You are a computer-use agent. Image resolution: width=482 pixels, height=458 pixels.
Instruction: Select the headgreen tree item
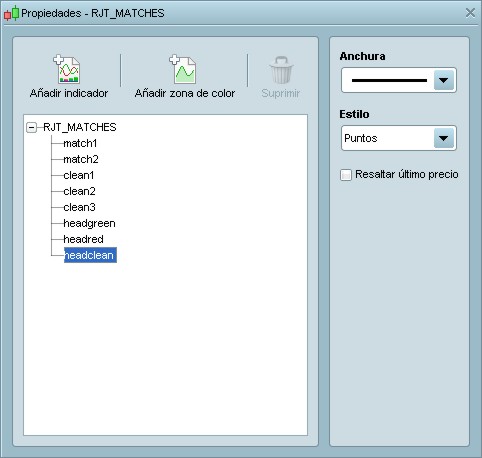click(89, 223)
